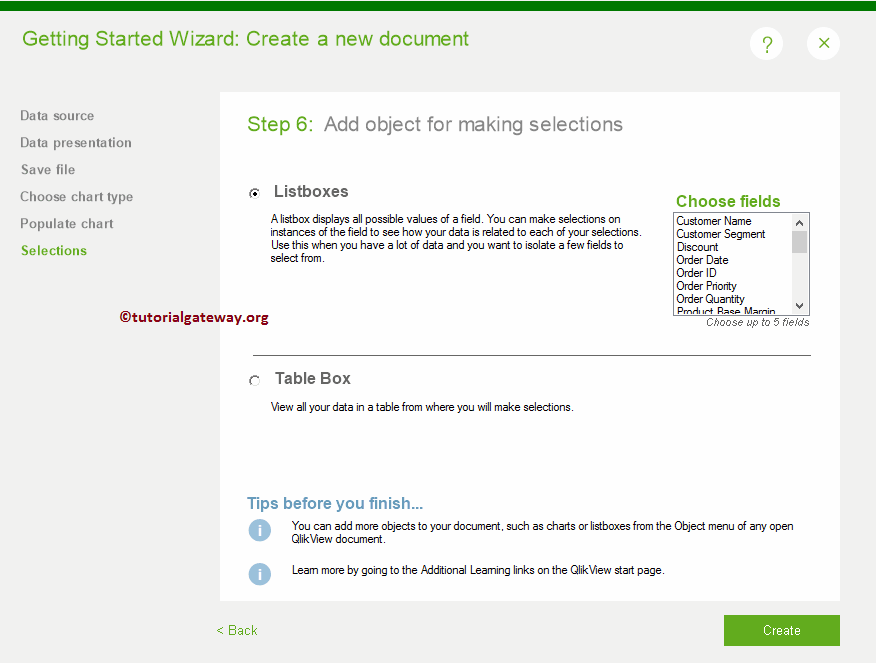Screen dimensions: 876x663
Task: Open the Data presentation step
Action: [x=75, y=143]
